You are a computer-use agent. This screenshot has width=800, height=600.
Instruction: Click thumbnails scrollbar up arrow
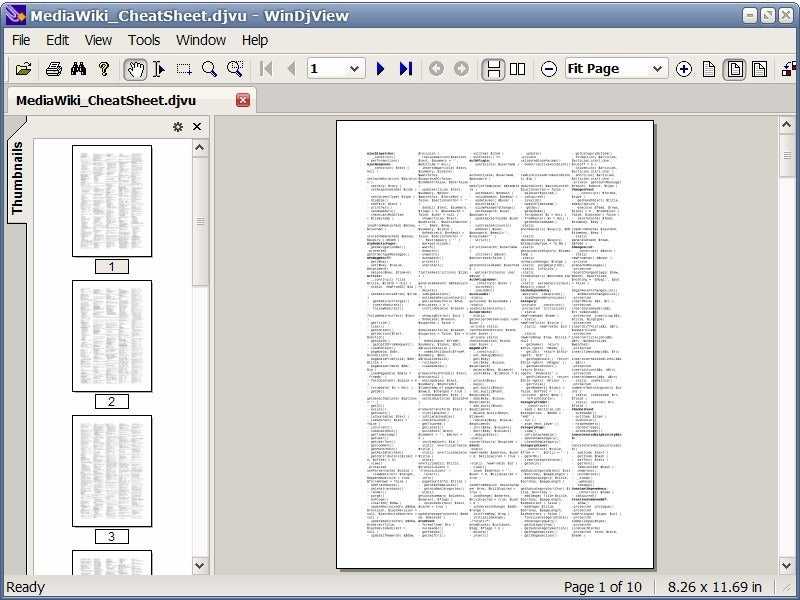(x=200, y=148)
